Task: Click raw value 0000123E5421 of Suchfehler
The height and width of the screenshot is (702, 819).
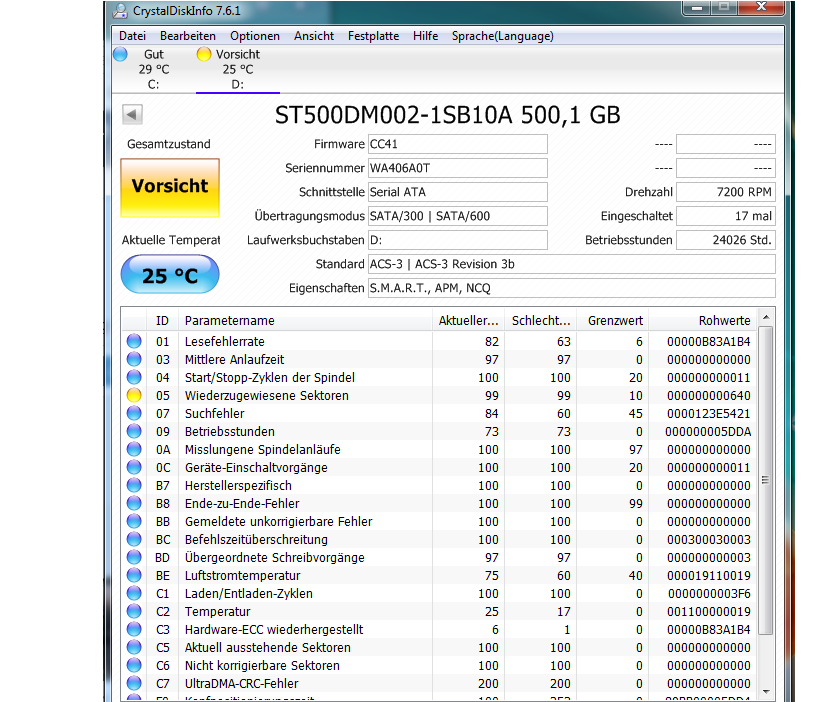Action: click(x=708, y=414)
